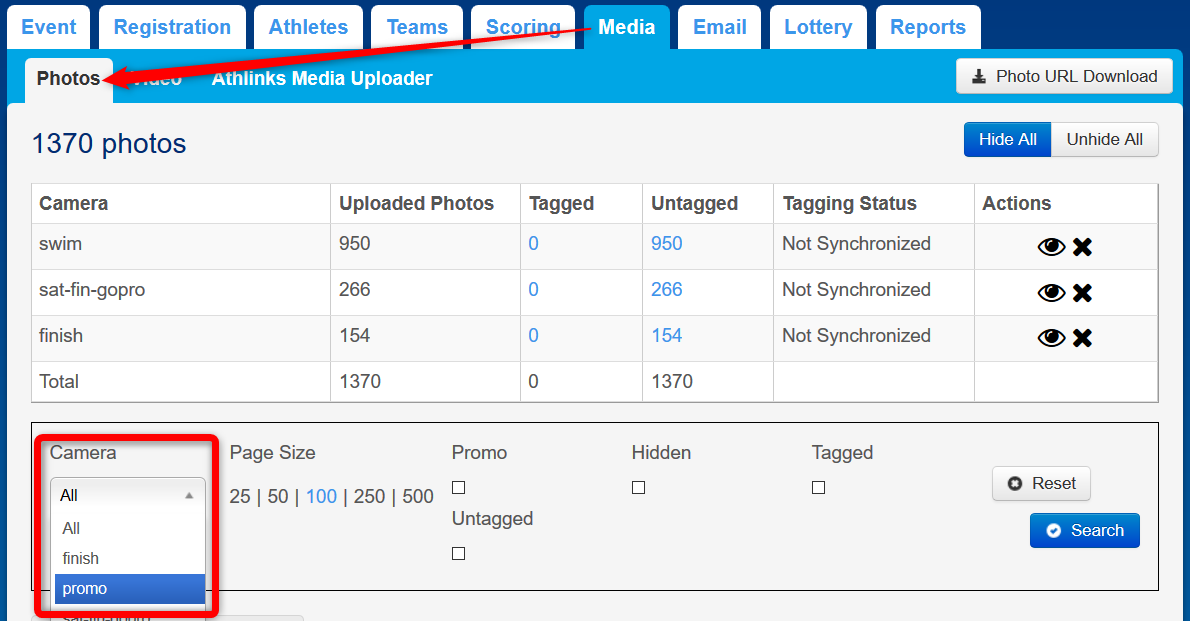Open the Camera dropdown showing All
The height and width of the screenshot is (621, 1190).
point(128,495)
